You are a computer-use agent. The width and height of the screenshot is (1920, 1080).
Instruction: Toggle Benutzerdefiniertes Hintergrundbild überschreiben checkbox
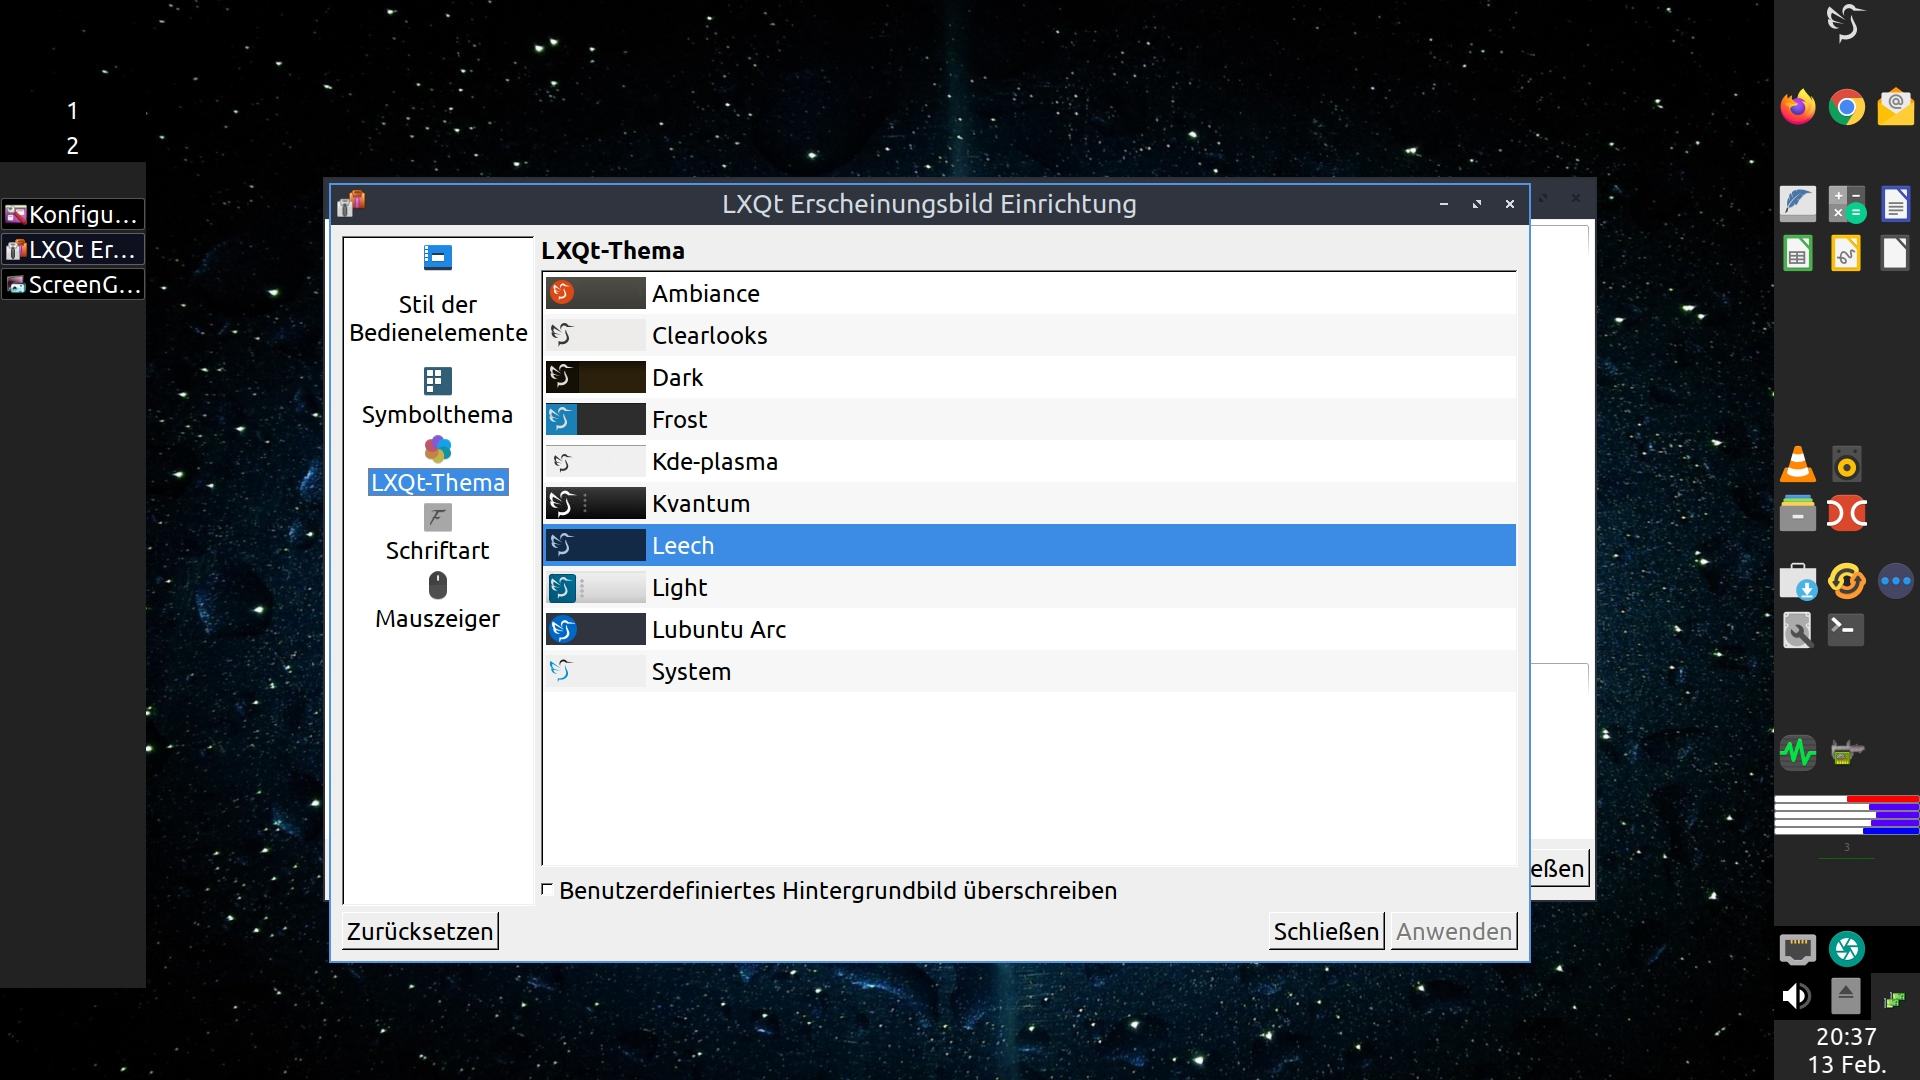(547, 889)
